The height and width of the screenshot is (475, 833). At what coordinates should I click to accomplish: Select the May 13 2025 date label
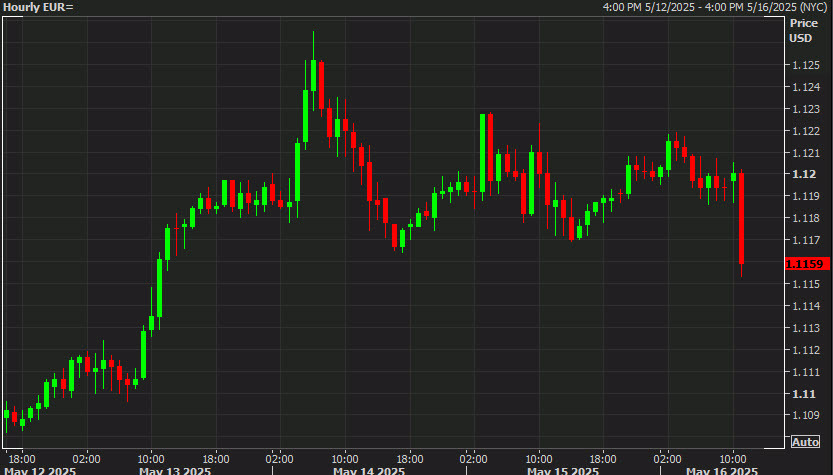pyautogui.click(x=175, y=471)
